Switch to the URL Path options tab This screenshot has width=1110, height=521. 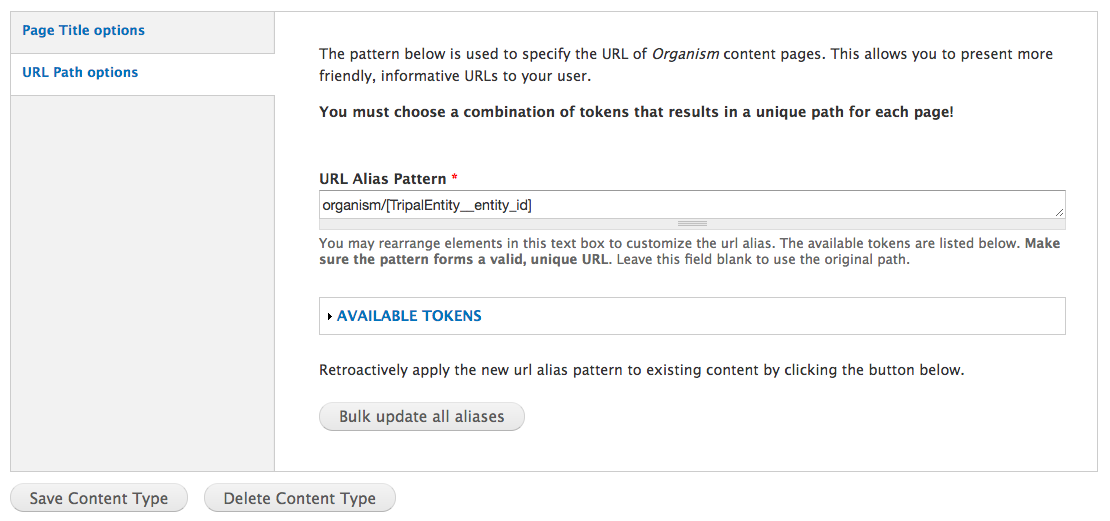(80, 73)
